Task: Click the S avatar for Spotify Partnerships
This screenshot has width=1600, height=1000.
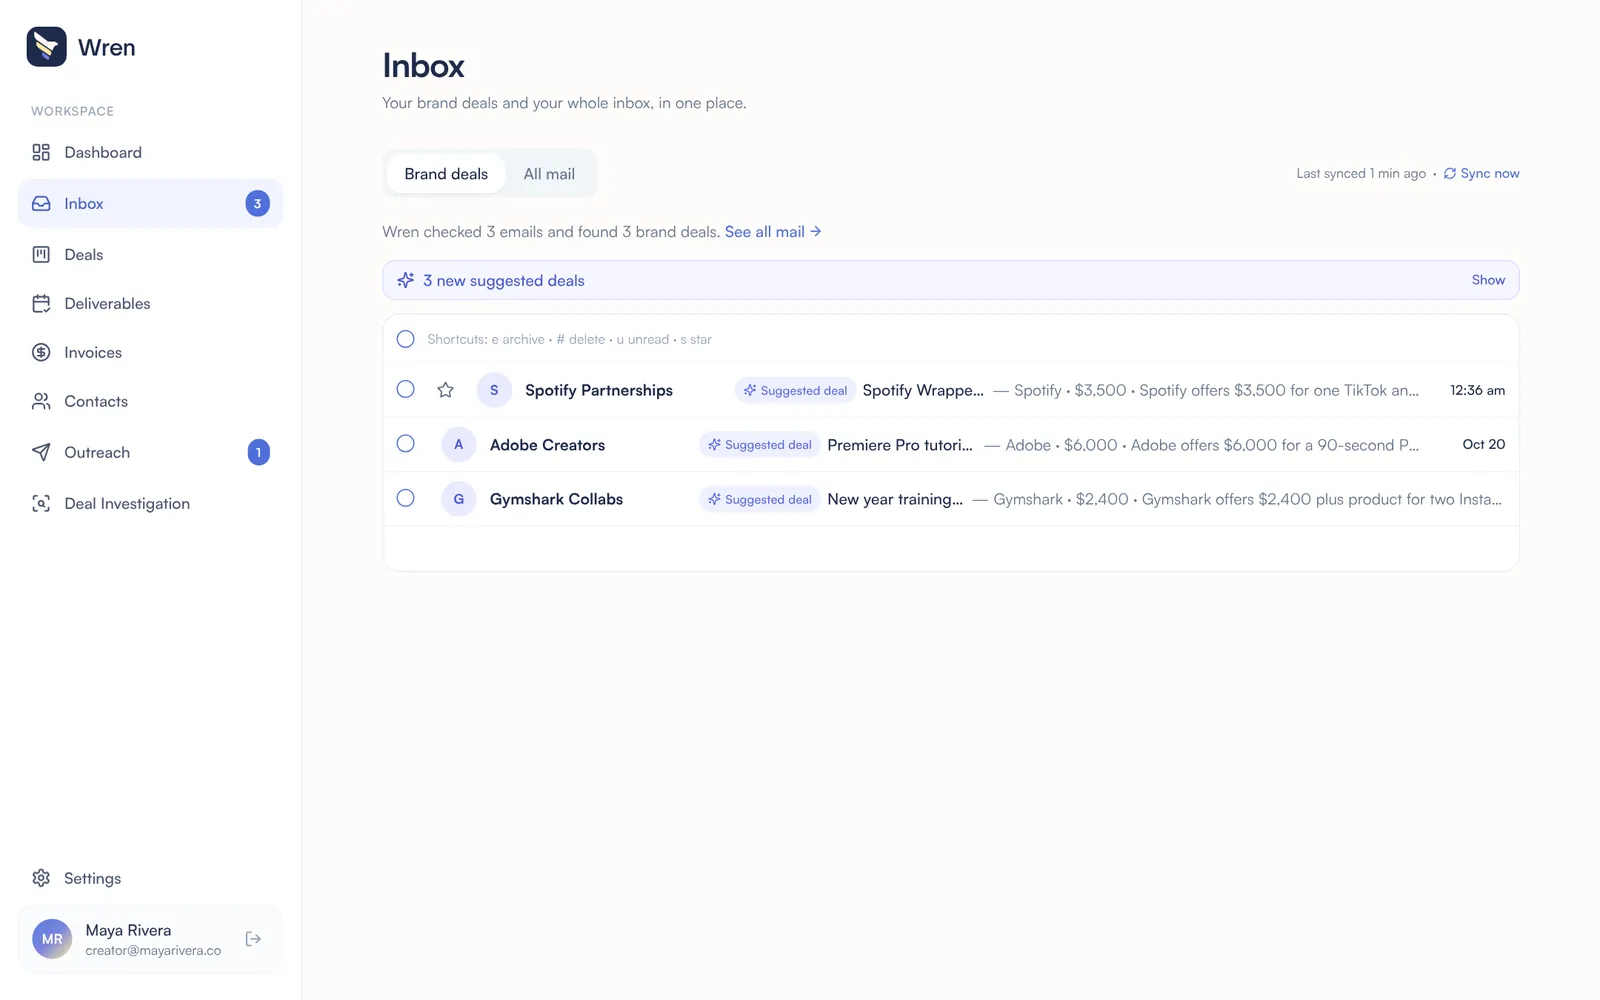Action: tap(494, 390)
